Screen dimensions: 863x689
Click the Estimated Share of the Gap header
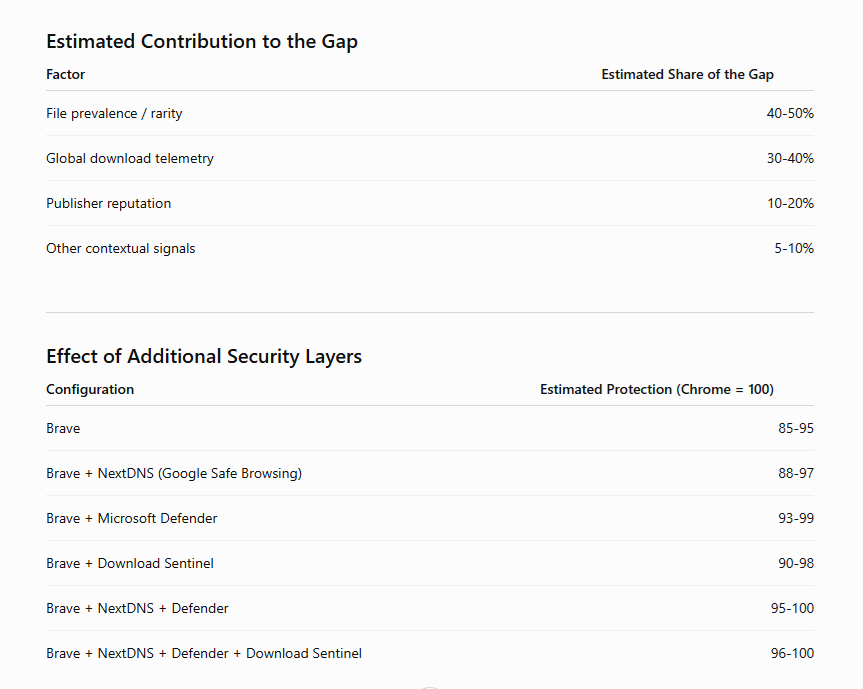pyautogui.click(x=687, y=74)
